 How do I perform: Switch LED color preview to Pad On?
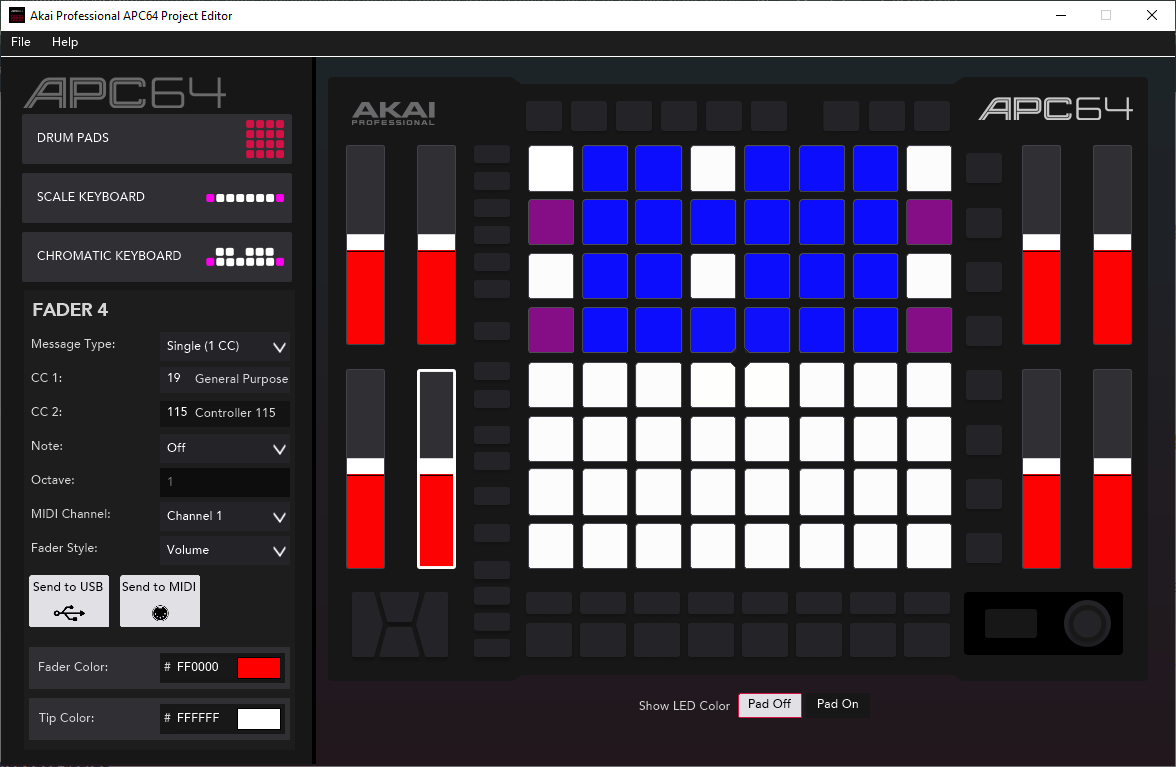(x=837, y=705)
